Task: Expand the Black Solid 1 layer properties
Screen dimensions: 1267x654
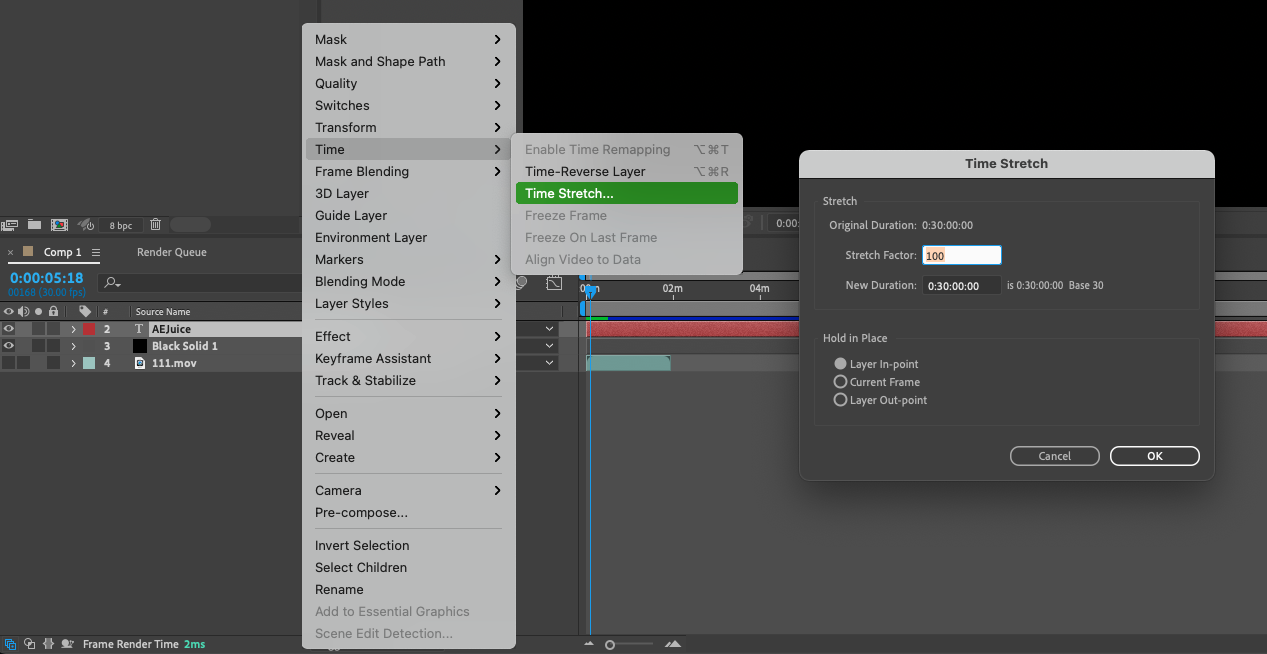Action: pos(73,346)
